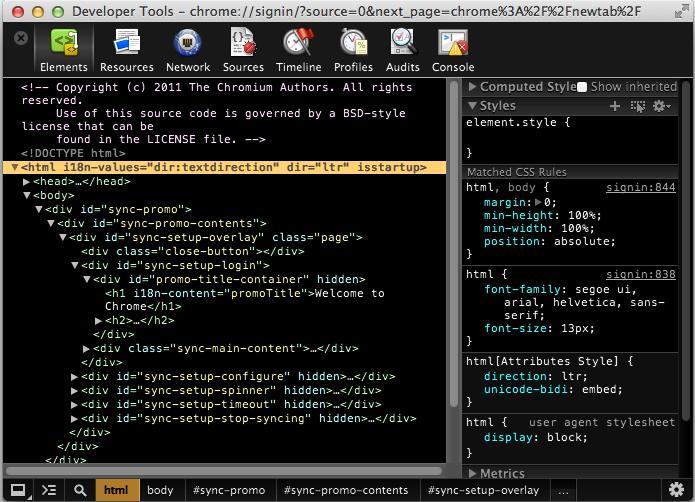
Task: Toggle element state selector icon in Styles
Action: (637, 106)
